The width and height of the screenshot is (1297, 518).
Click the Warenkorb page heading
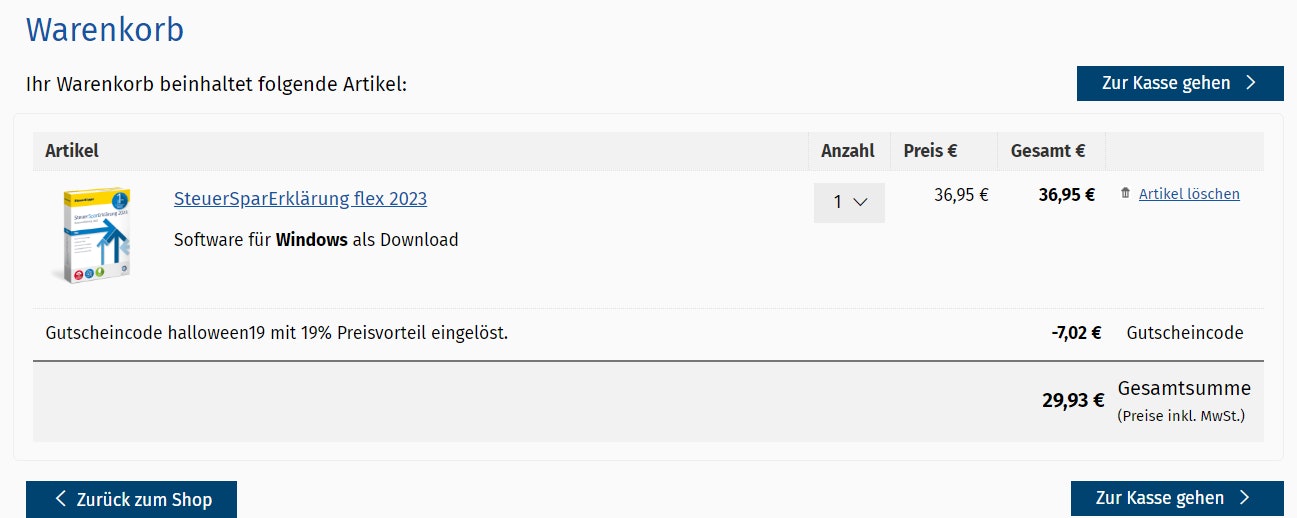105,30
